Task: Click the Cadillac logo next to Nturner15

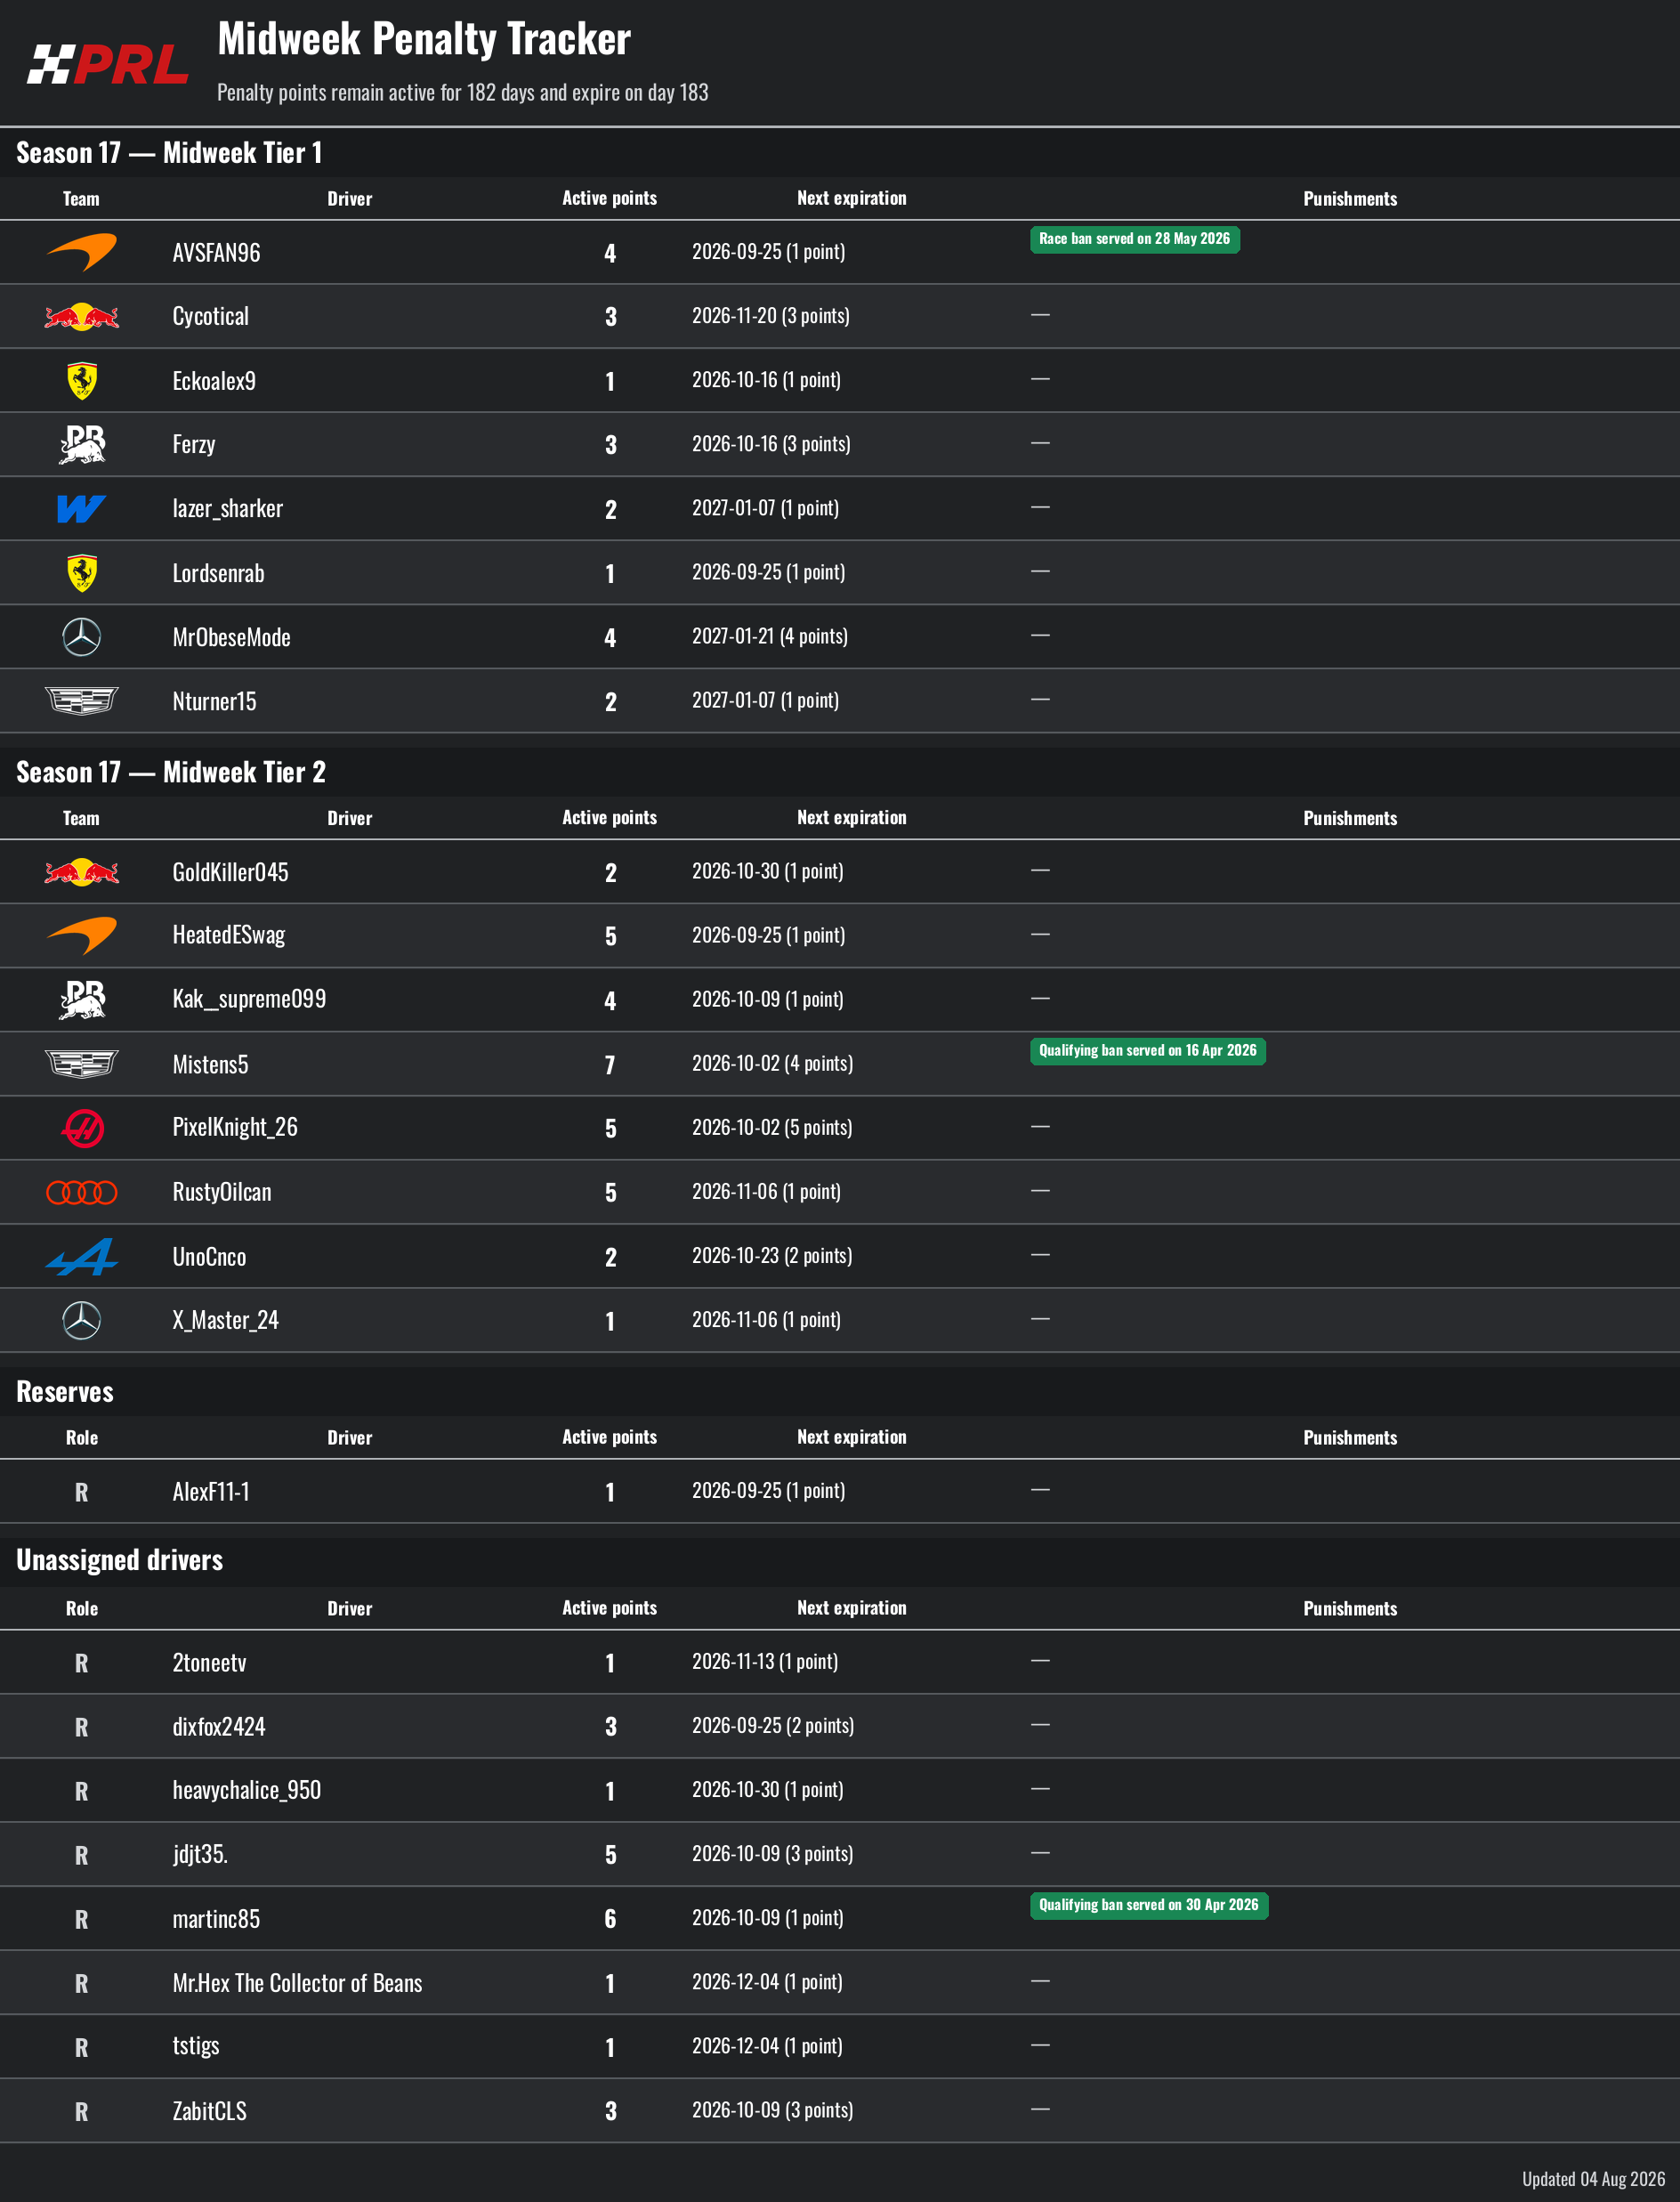Action: click(82, 701)
